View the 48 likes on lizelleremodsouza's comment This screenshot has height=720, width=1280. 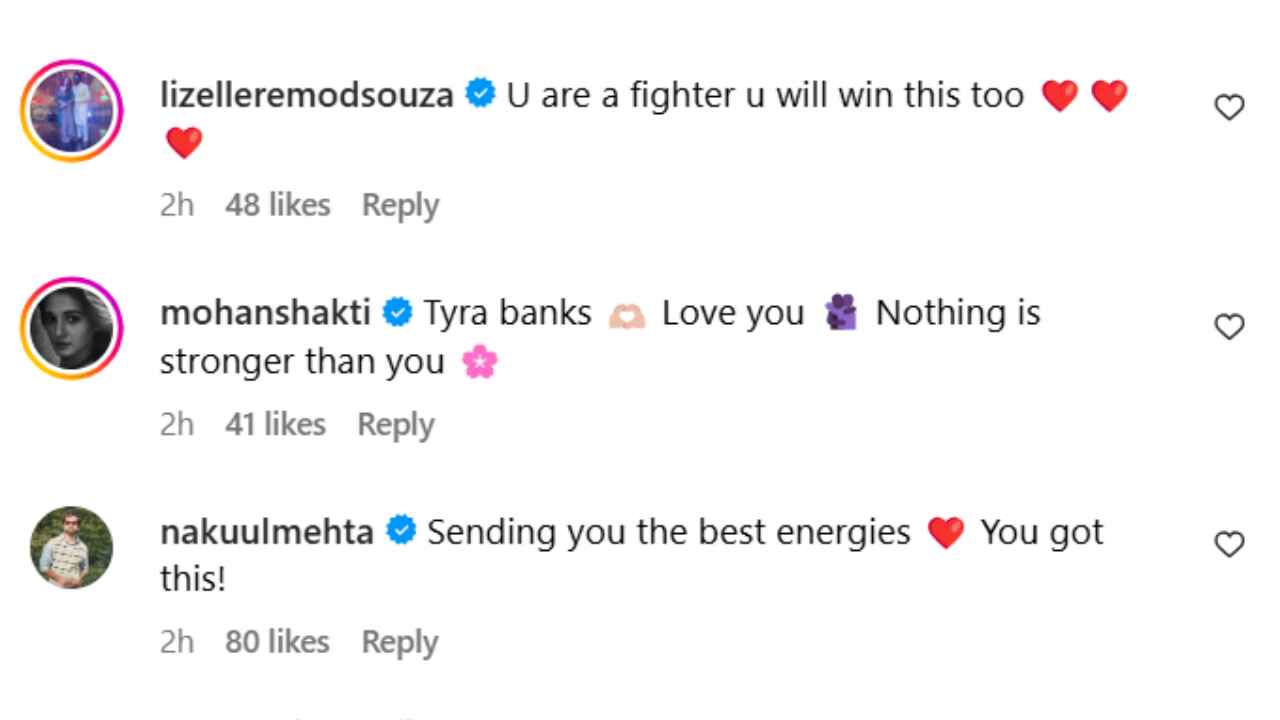(x=278, y=205)
